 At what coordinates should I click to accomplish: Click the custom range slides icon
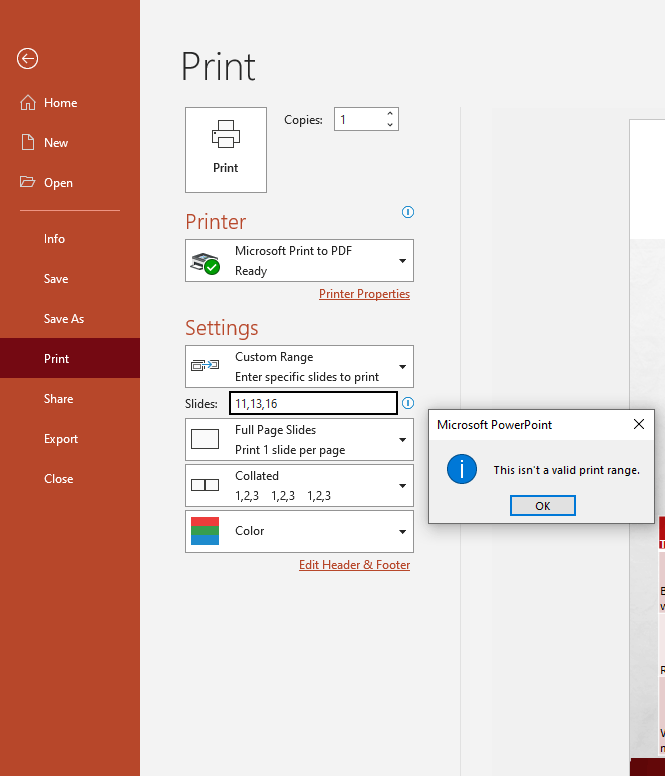(x=205, y=366)
